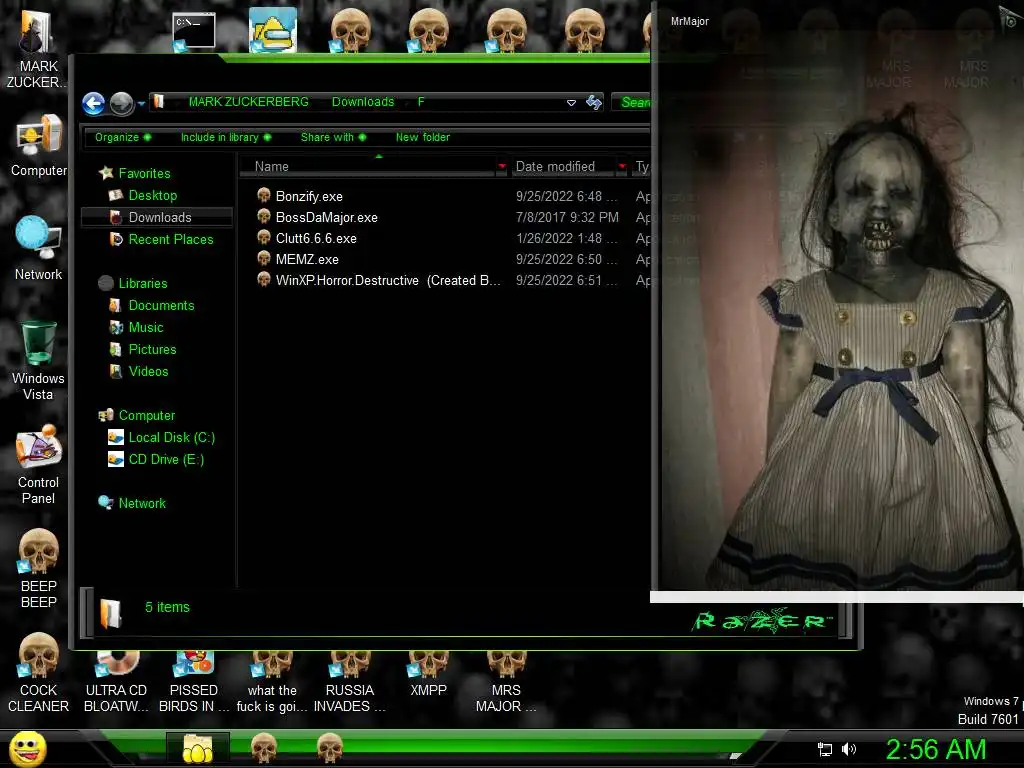Screen dimensions: 1024x768
Task: Open the folder item on the taskbar
Action: tap(197, 748)
